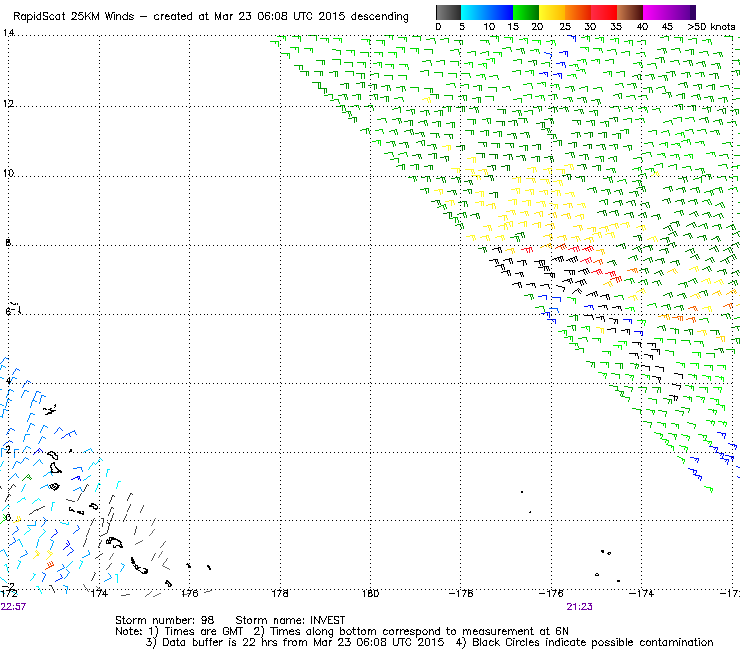Click the brown 35-40 knots legend swatch
This screenshot has width=740, height=650.
pyautogui.click(x=630, y=12)
